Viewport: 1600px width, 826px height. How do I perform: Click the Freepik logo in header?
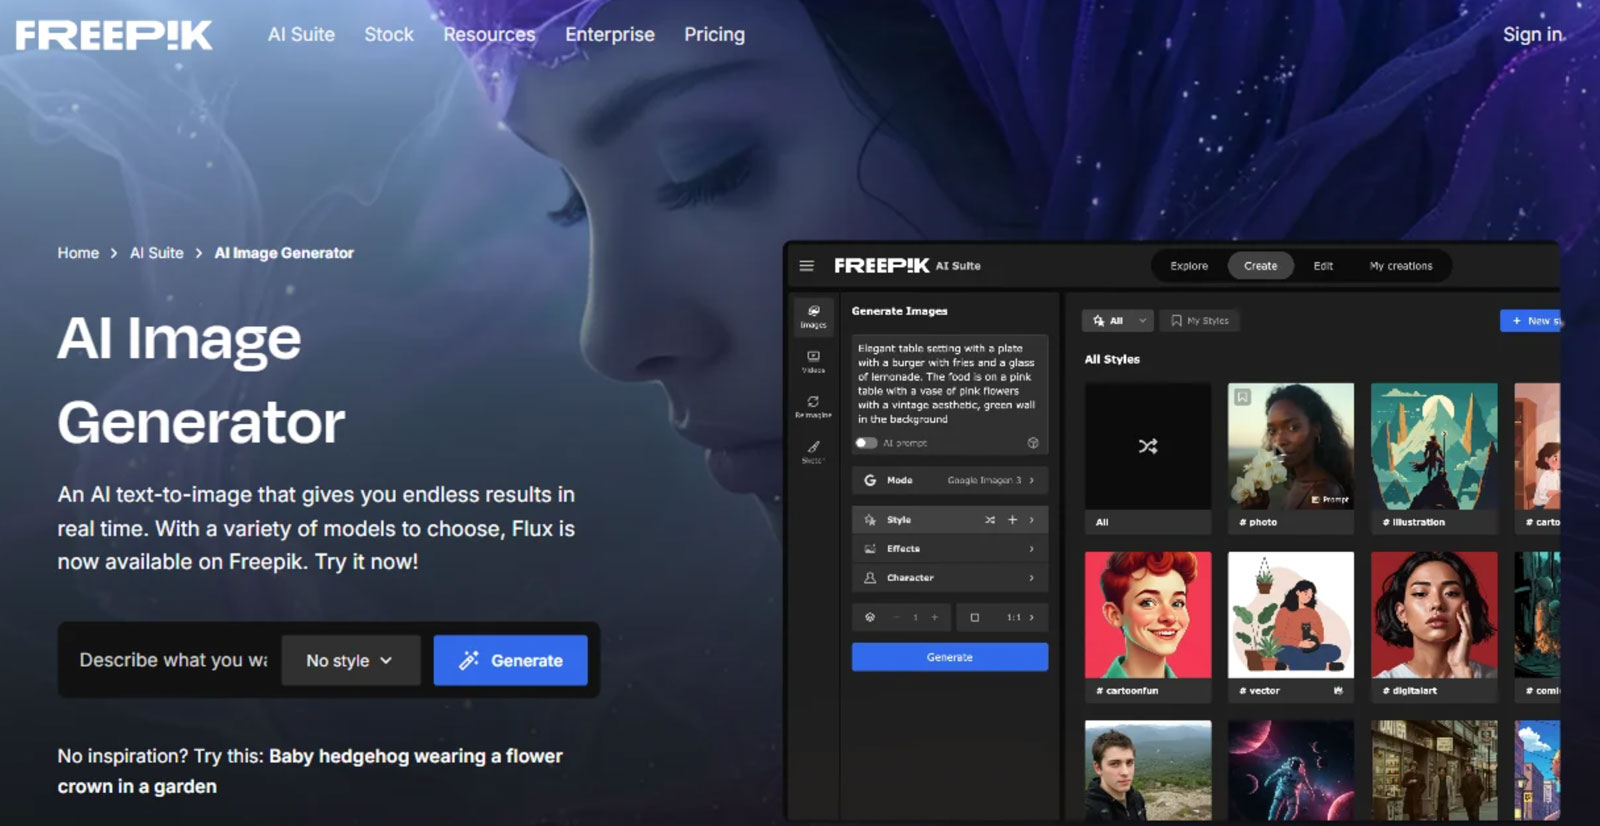114,35
